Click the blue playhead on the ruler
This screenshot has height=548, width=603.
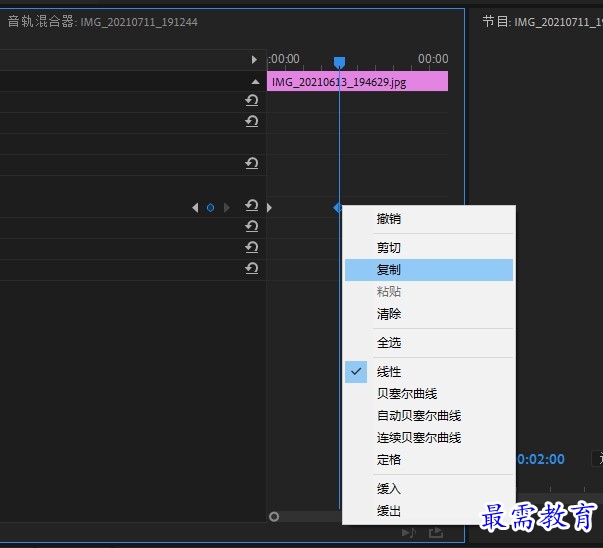pos(339,62)
